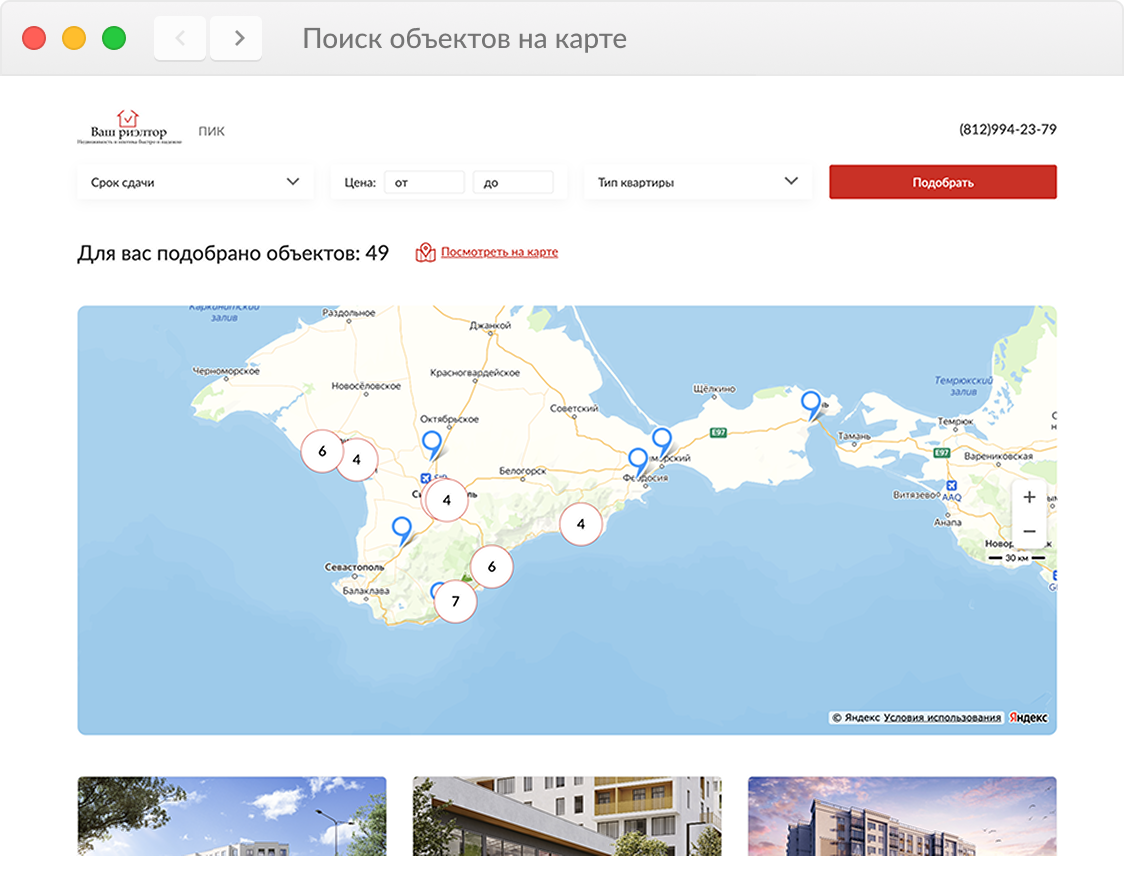Open the middle building photo thumbnail
Viewport: 1124px width, 876px height.
[567, 816]
